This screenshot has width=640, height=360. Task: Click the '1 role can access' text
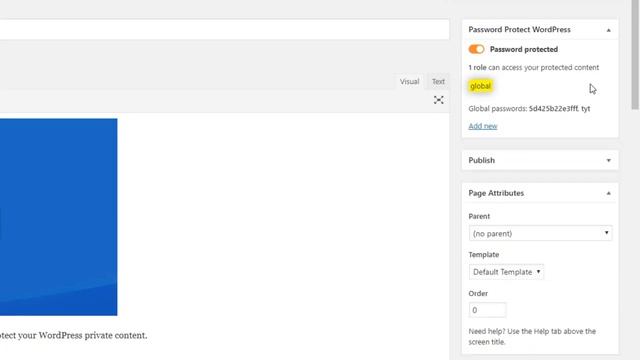tap(534, 67)
